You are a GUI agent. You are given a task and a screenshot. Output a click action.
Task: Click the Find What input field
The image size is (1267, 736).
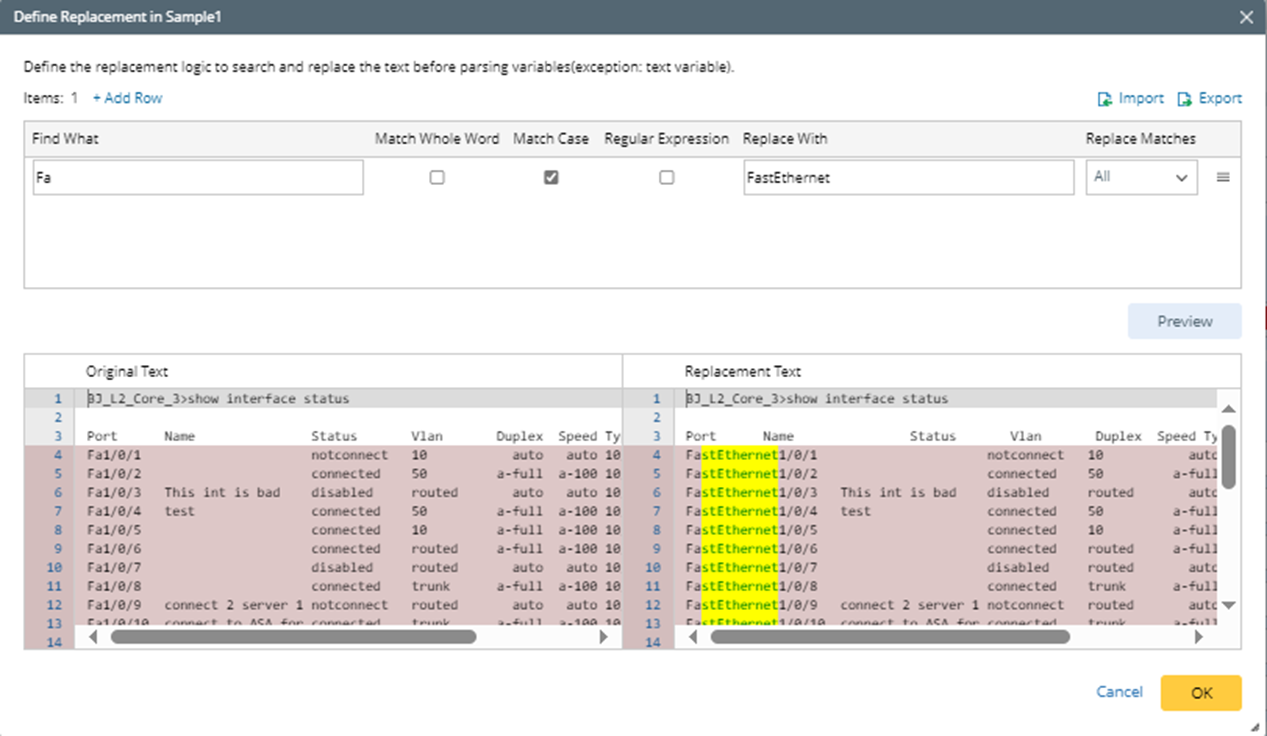tap(198, 178)
